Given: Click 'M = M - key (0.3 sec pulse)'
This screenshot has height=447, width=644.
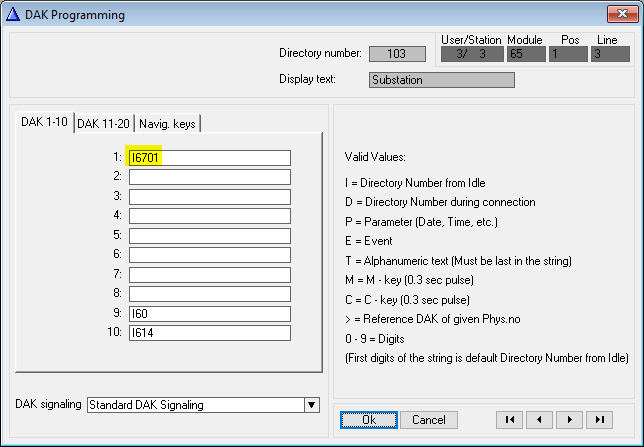Looking at the screenshot, I should pos(409,280).
